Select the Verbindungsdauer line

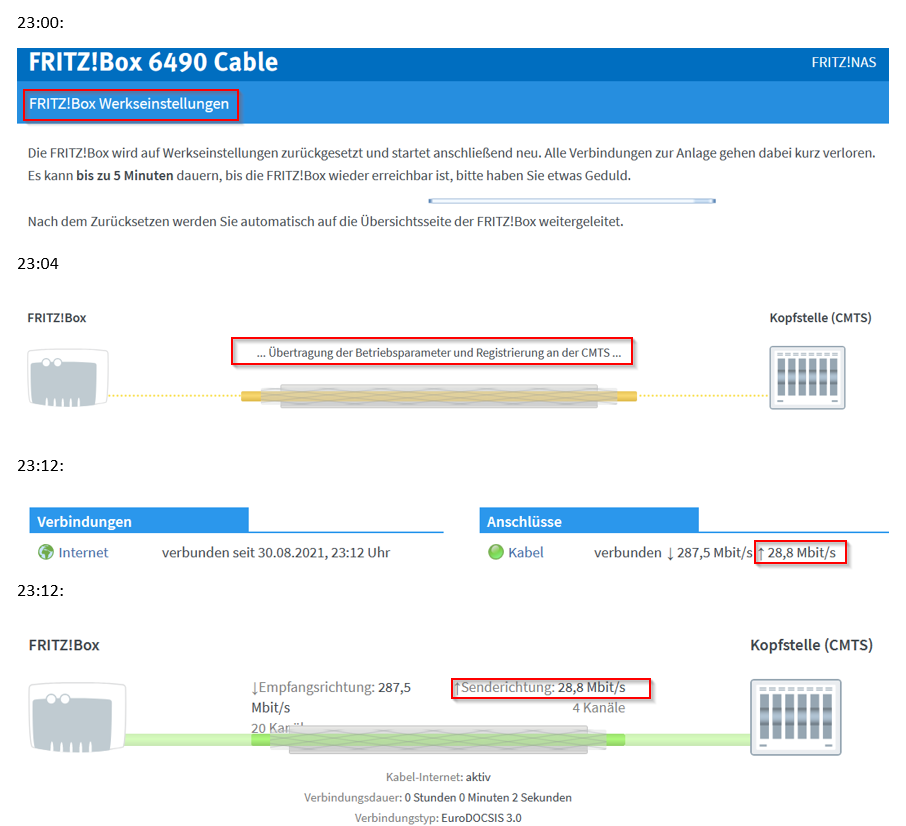click(x=438, y=798)
